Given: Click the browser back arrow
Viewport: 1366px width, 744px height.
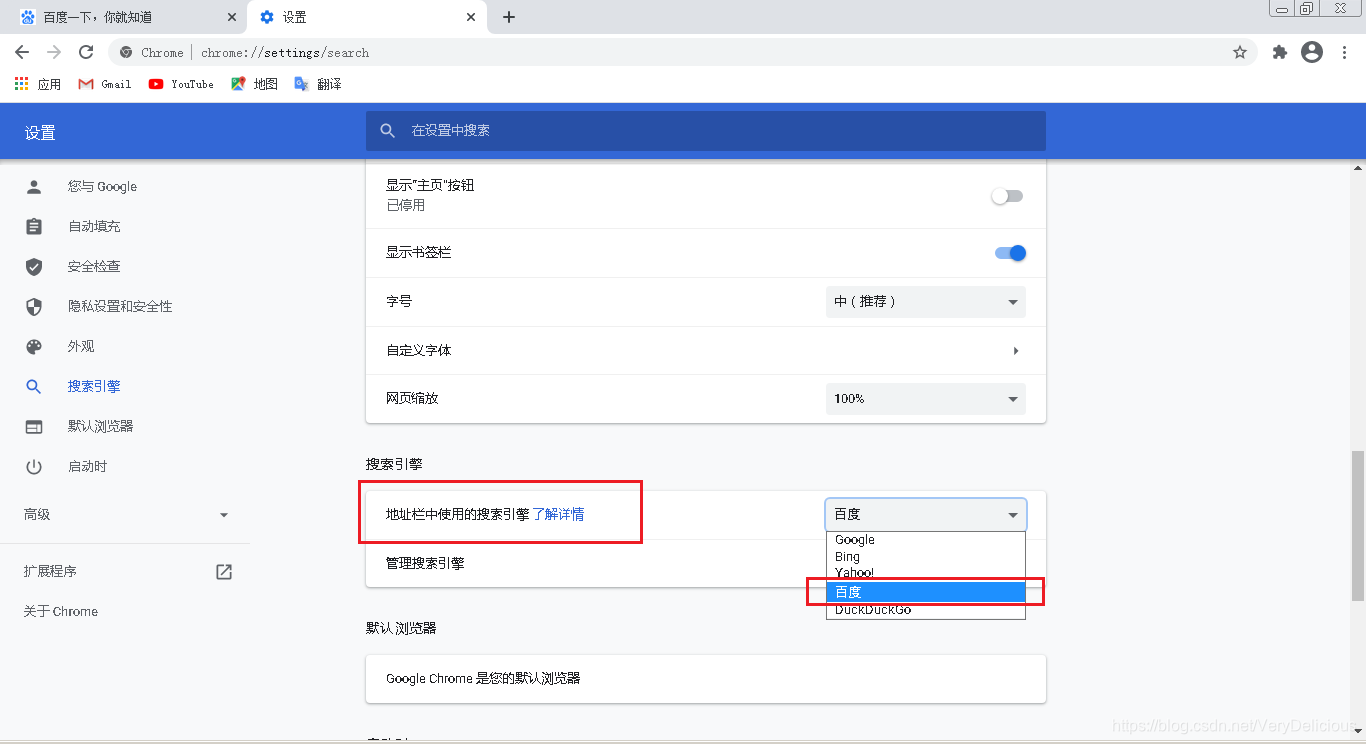Looking at the screenshot, I should coord(22,52).
